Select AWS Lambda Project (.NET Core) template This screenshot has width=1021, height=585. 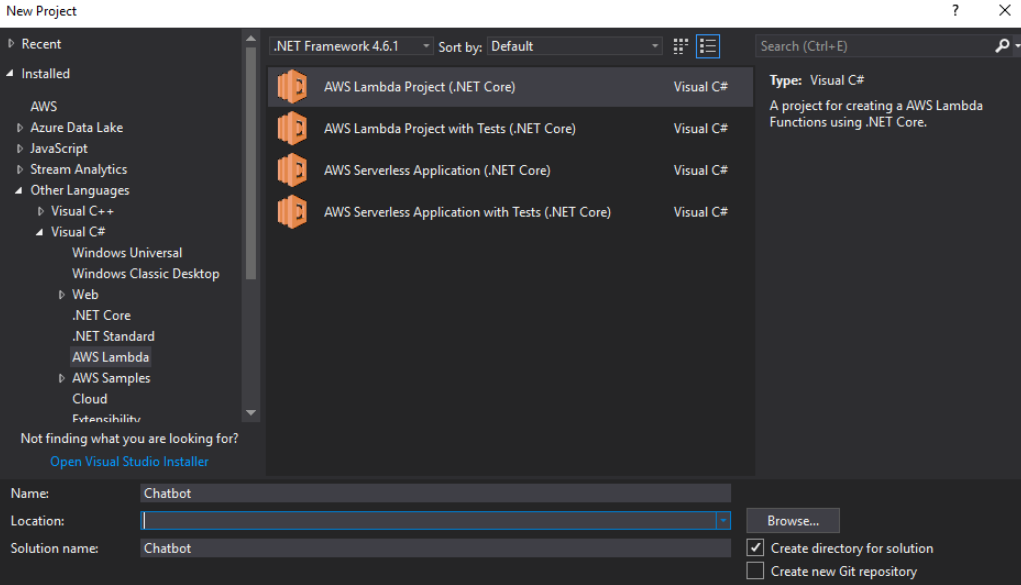(510, 87)
